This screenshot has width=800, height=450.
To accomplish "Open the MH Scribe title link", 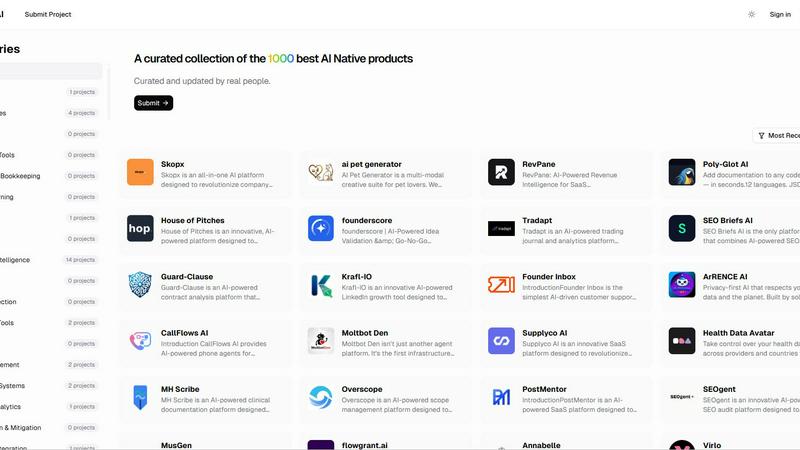I will click(180, 389).
